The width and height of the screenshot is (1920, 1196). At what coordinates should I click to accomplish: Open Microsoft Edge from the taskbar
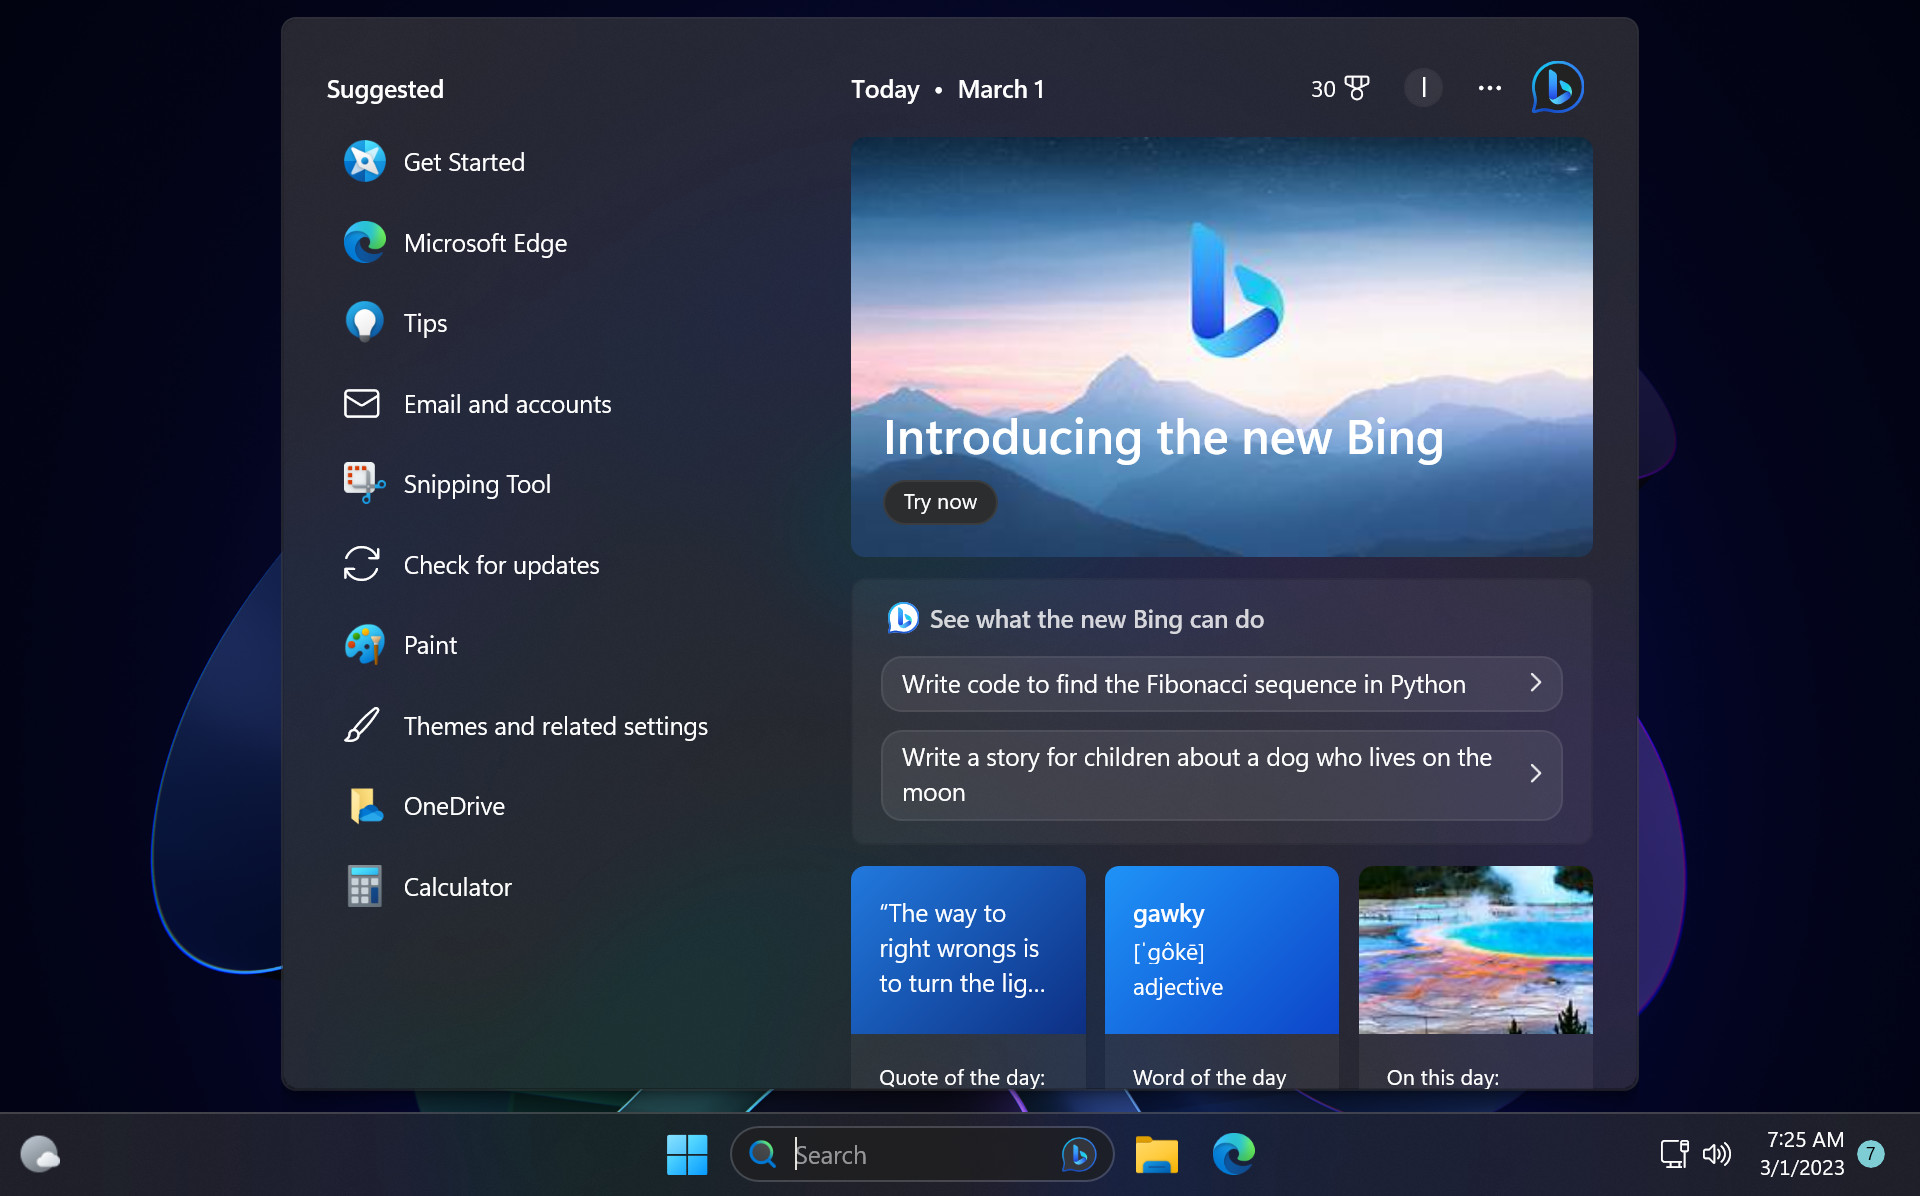[x=1233, y=1155]
